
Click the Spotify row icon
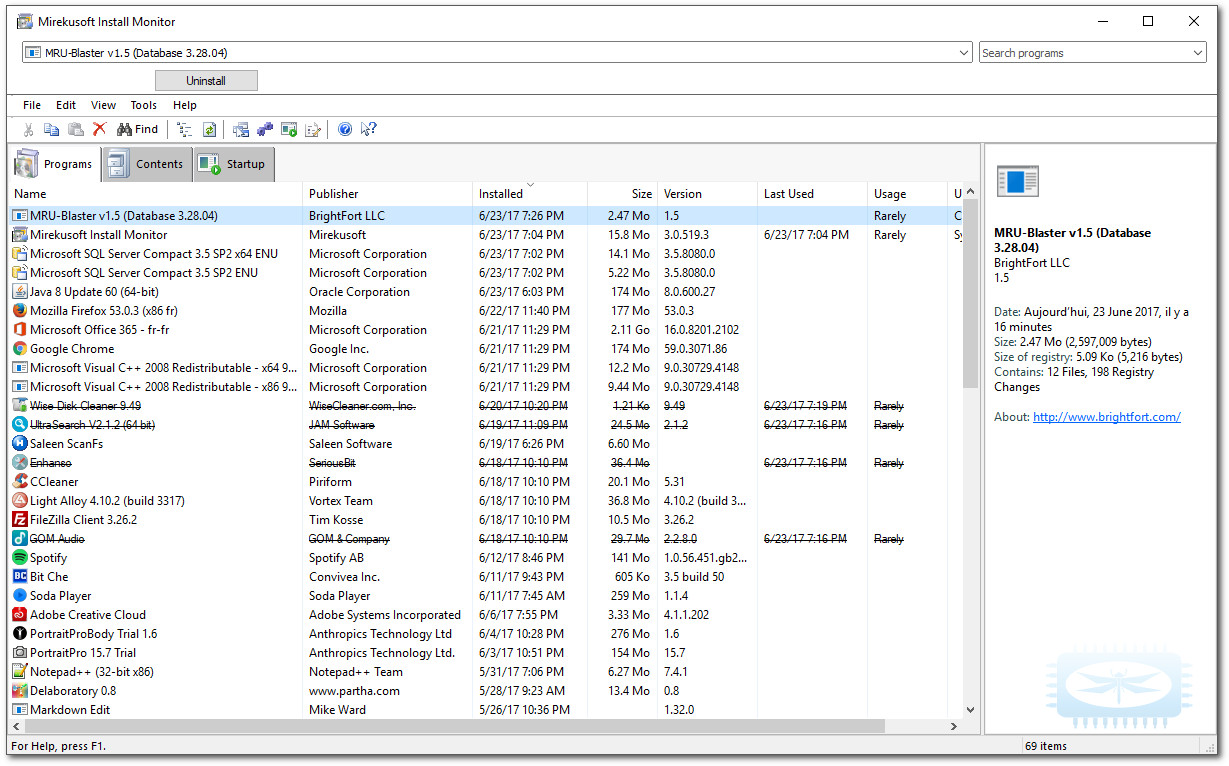tap(20, 558)
